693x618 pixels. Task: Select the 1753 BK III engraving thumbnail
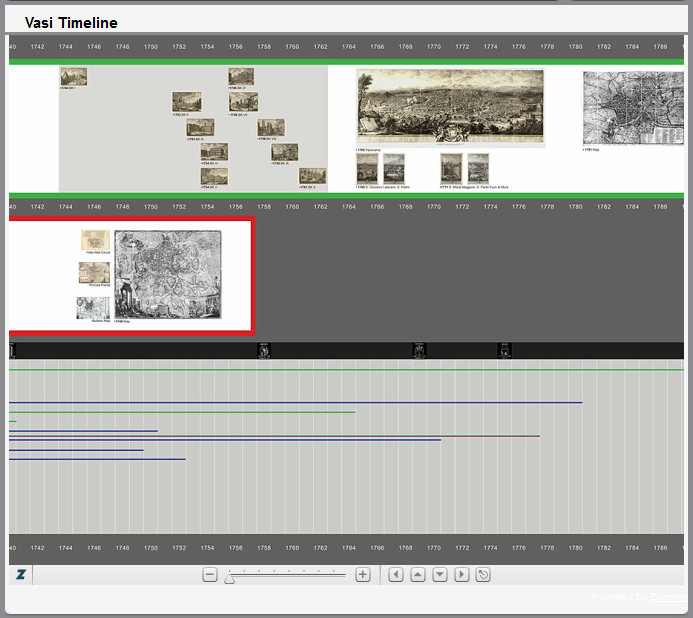tap(200, 127)
